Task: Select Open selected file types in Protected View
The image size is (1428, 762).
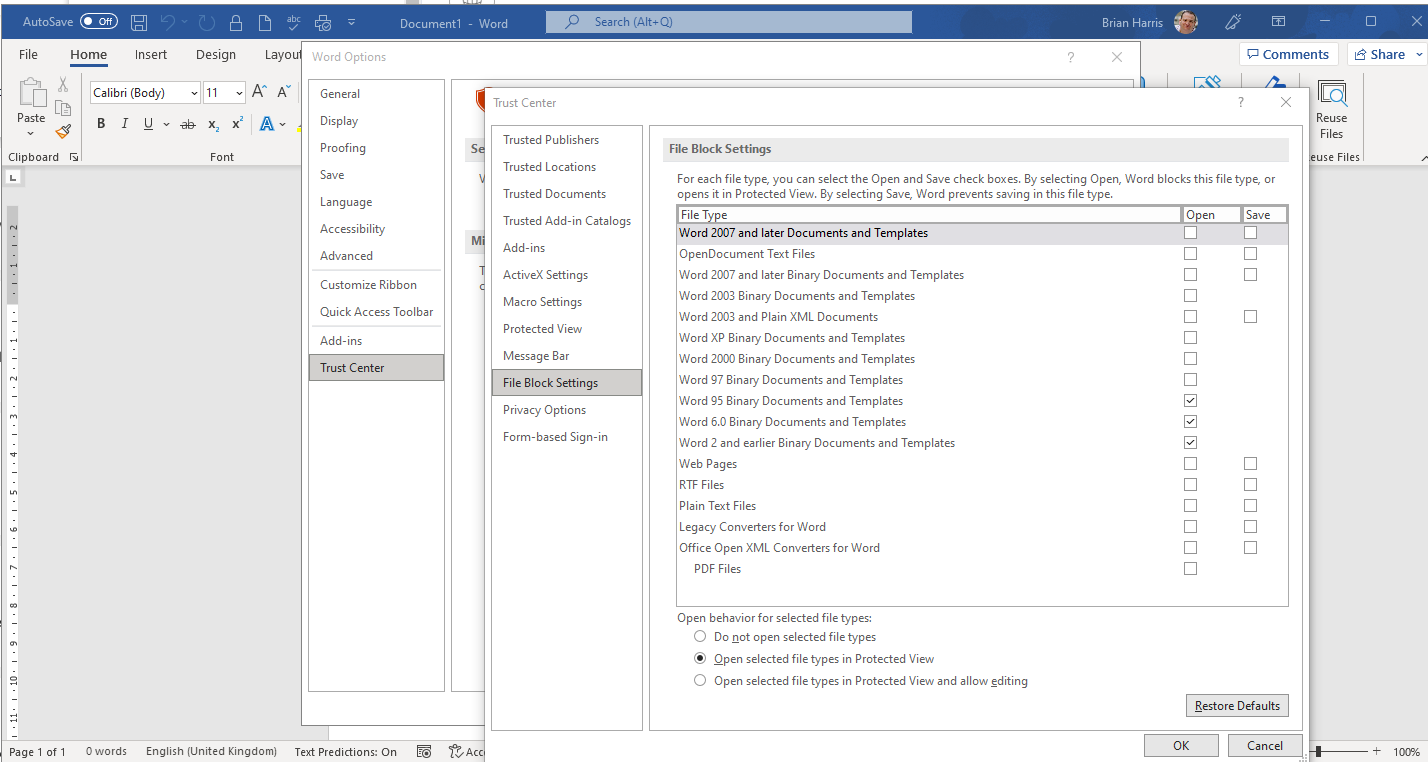Action: (700, 659)
